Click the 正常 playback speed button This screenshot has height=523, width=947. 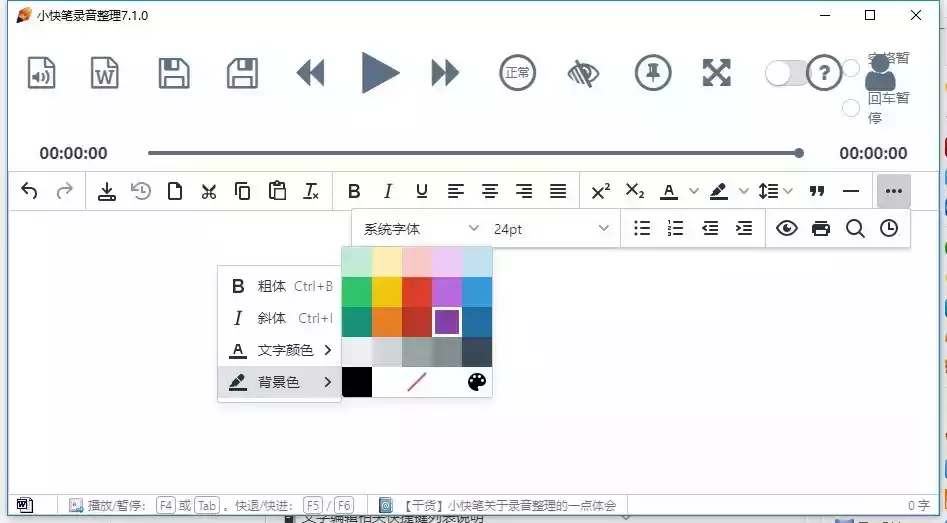point(518,73)
